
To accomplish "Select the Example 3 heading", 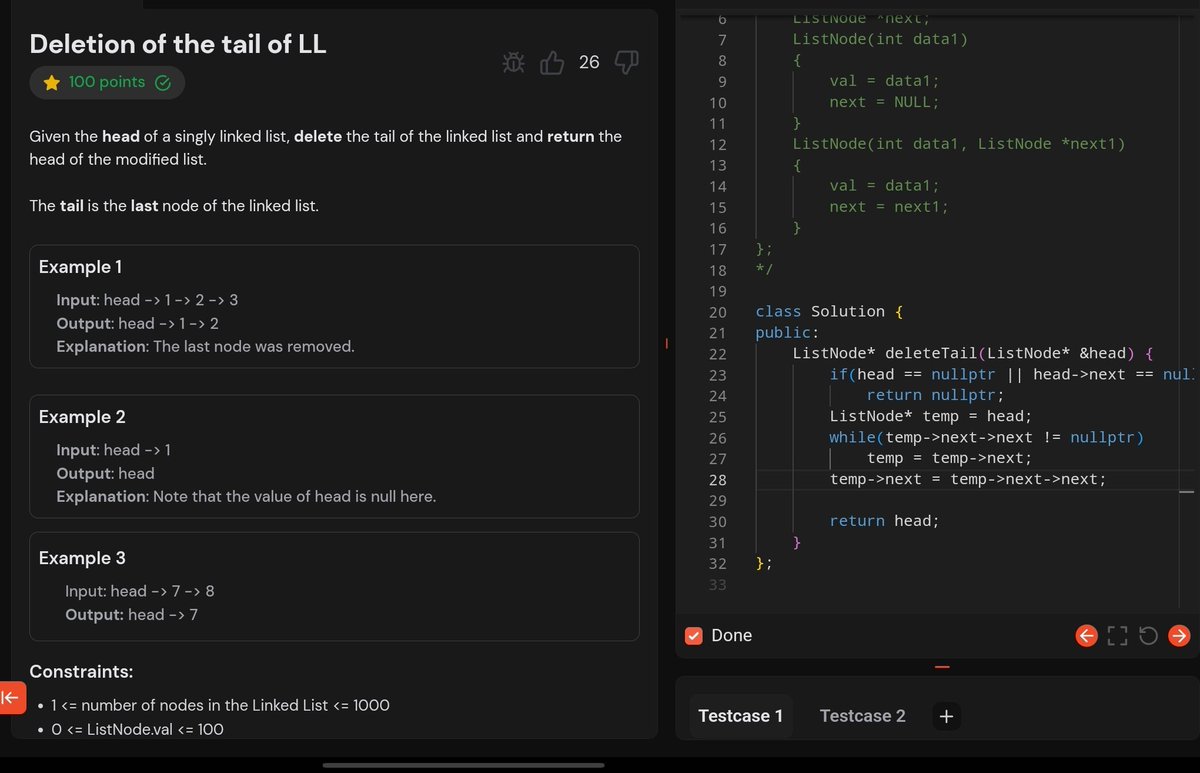I will pos(82,558).
